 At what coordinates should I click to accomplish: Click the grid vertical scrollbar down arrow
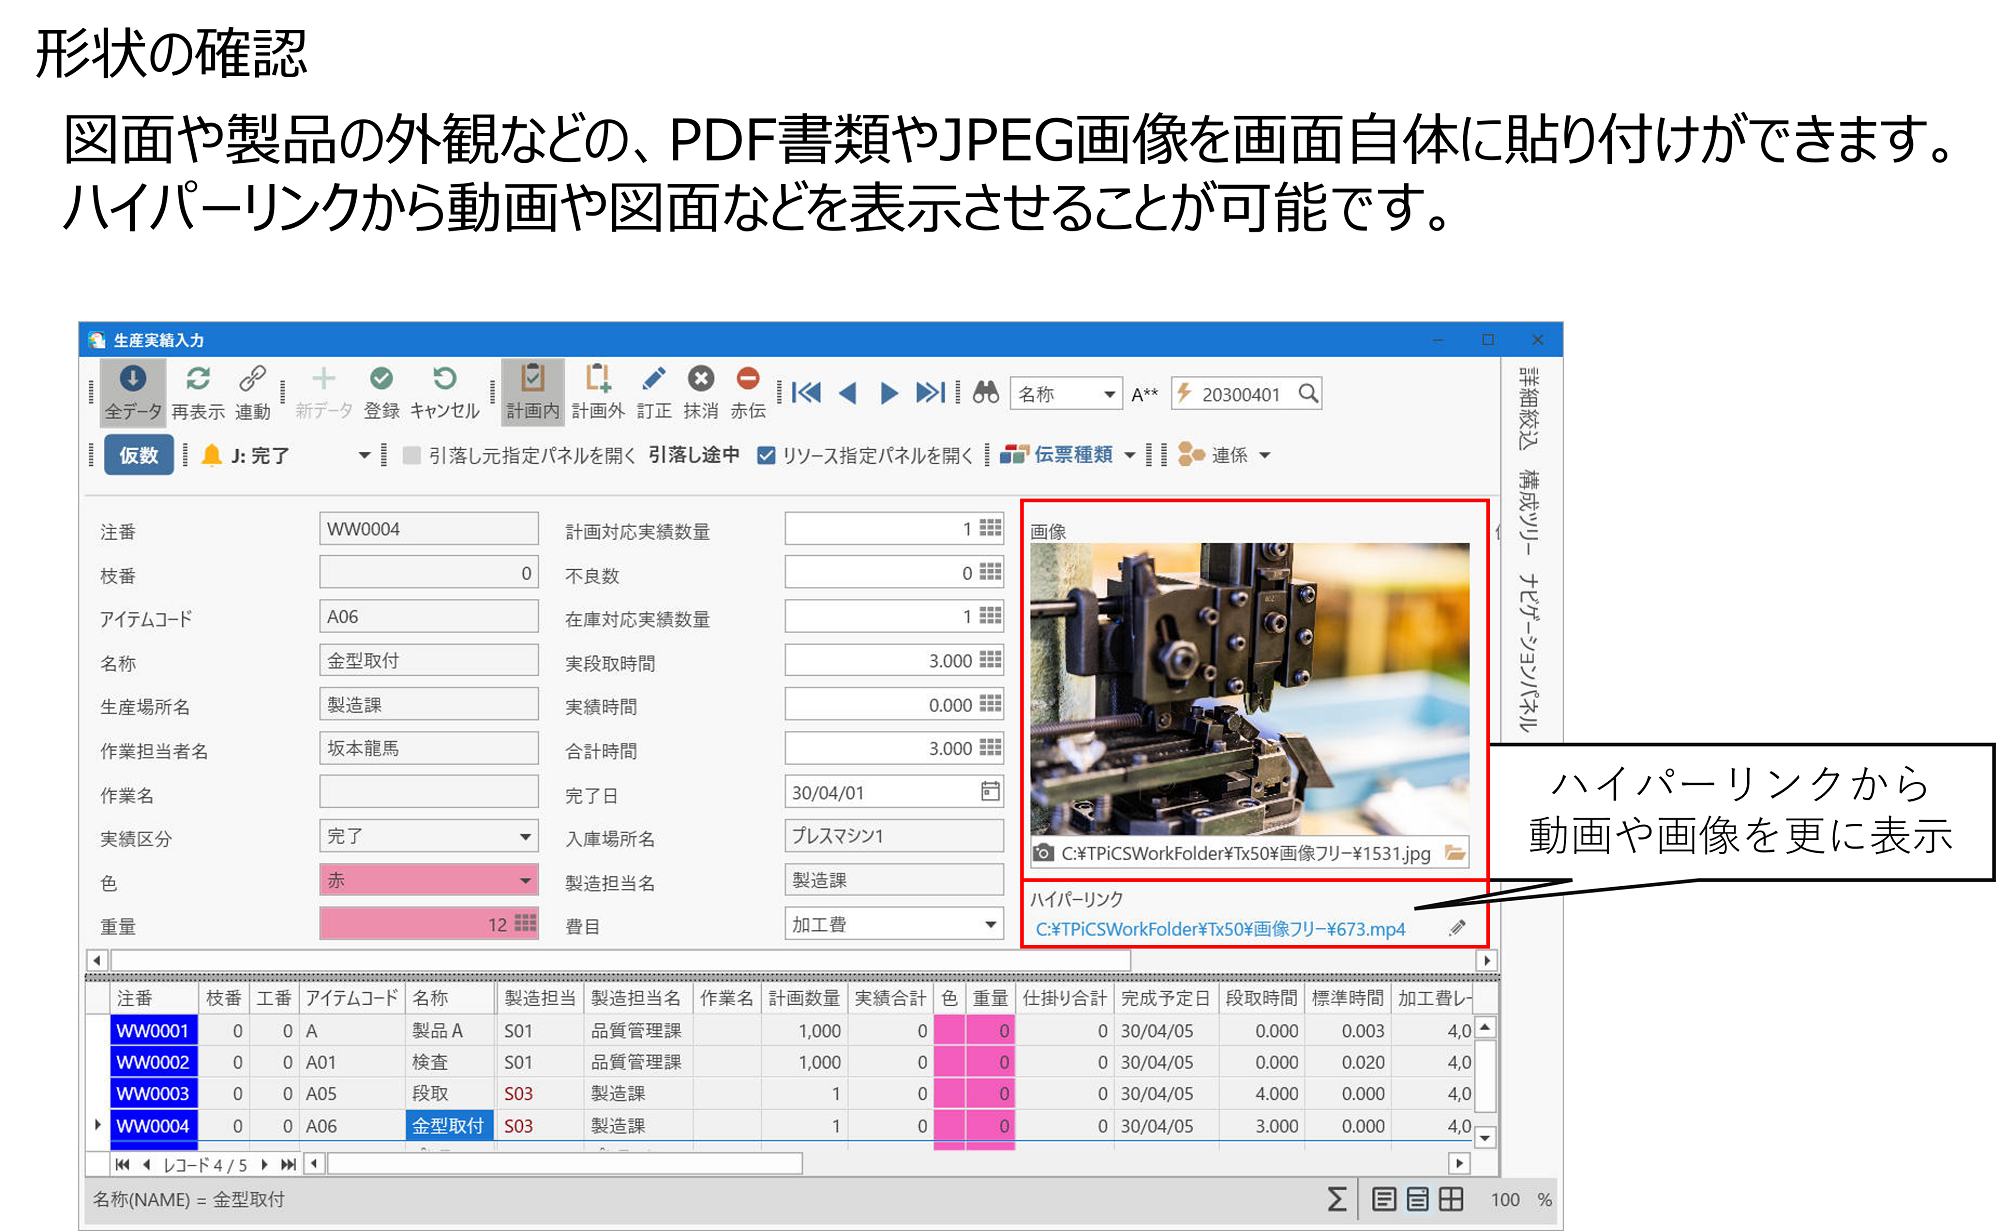[1486, 1137]
